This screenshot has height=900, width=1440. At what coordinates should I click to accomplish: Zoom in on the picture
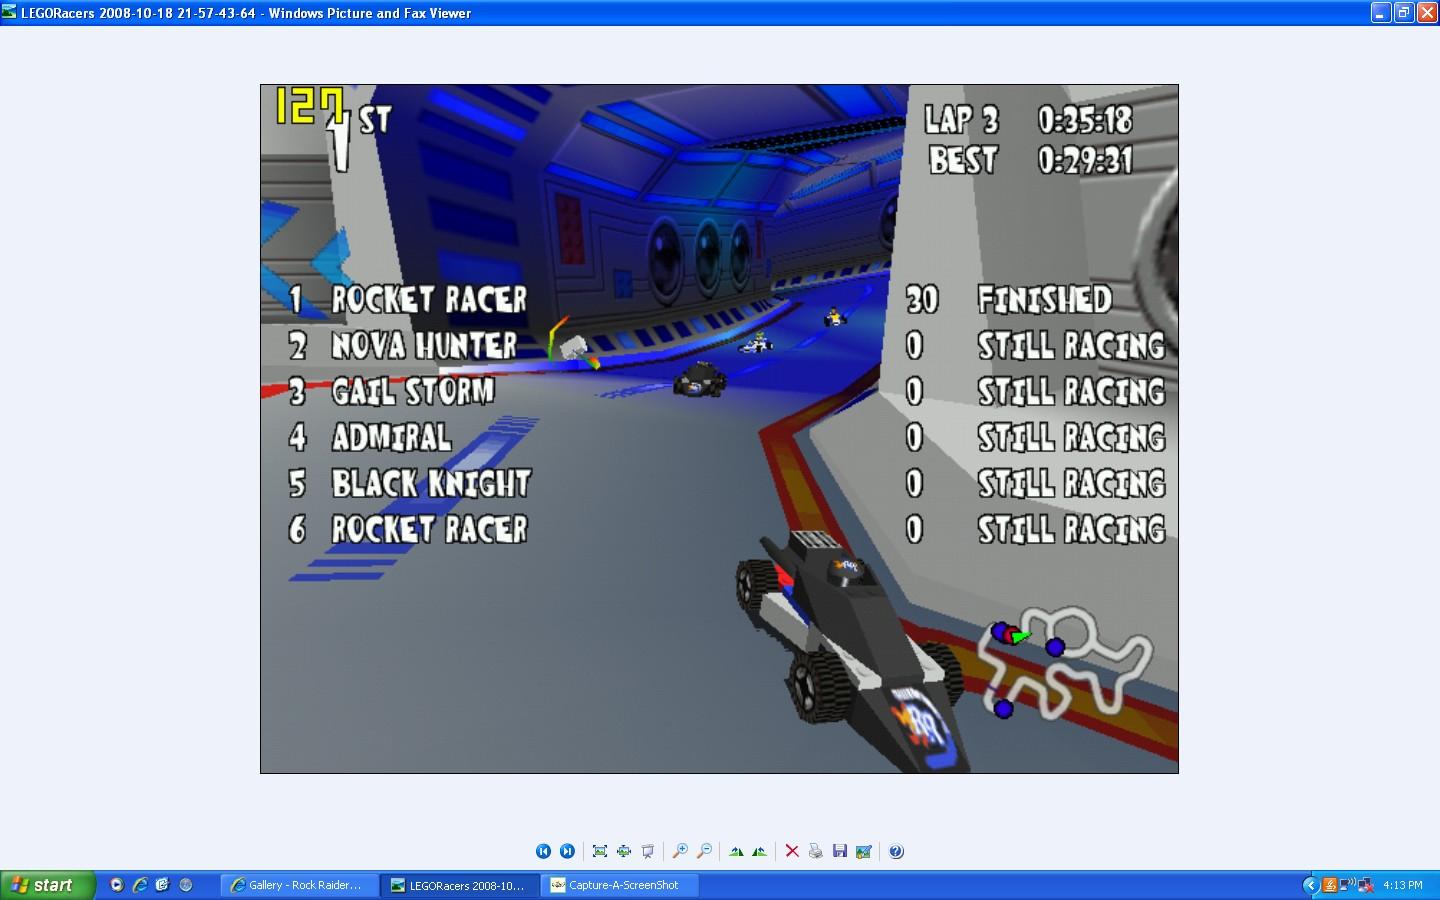coord(680,851)
